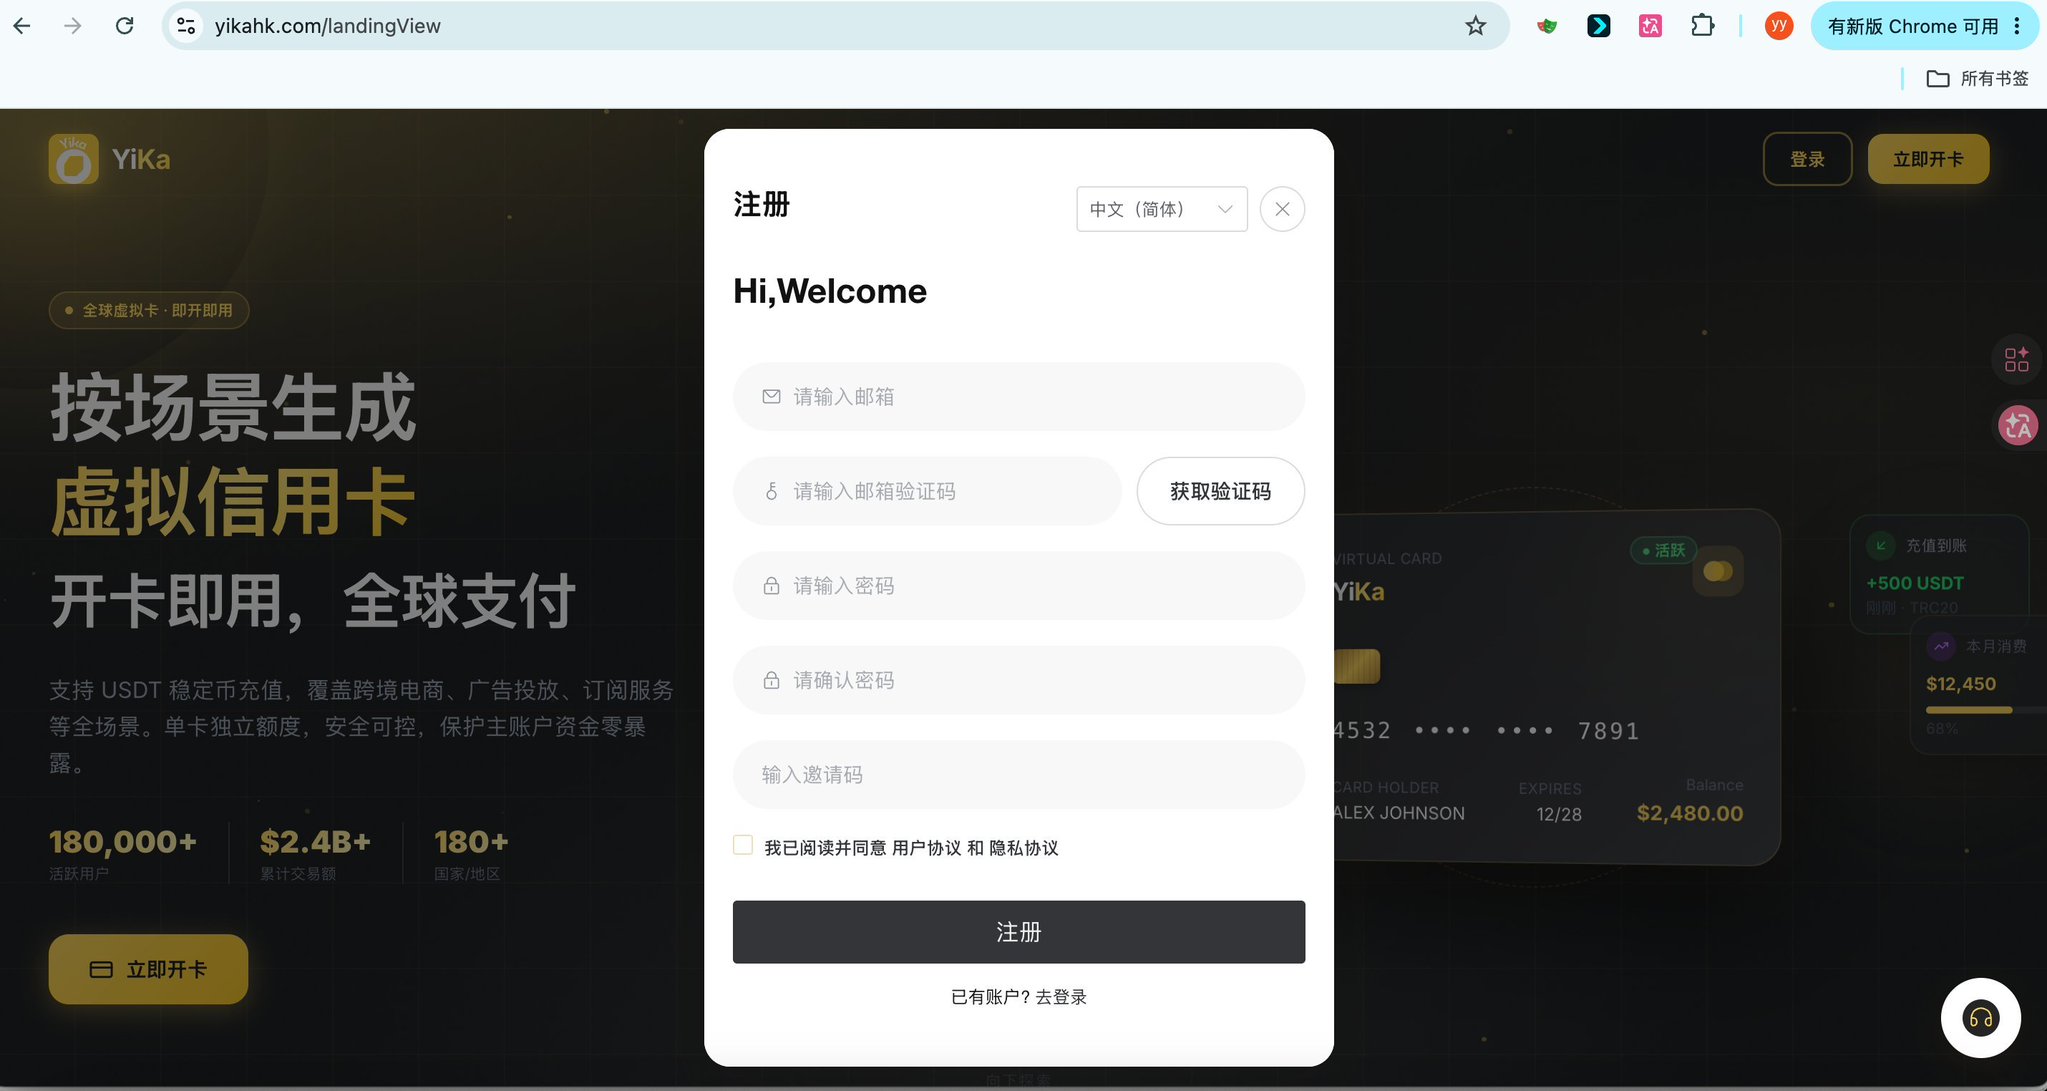Click the 活跃 status badge on card
Screen dimensions: 2047x1091
coord(1663,550)
